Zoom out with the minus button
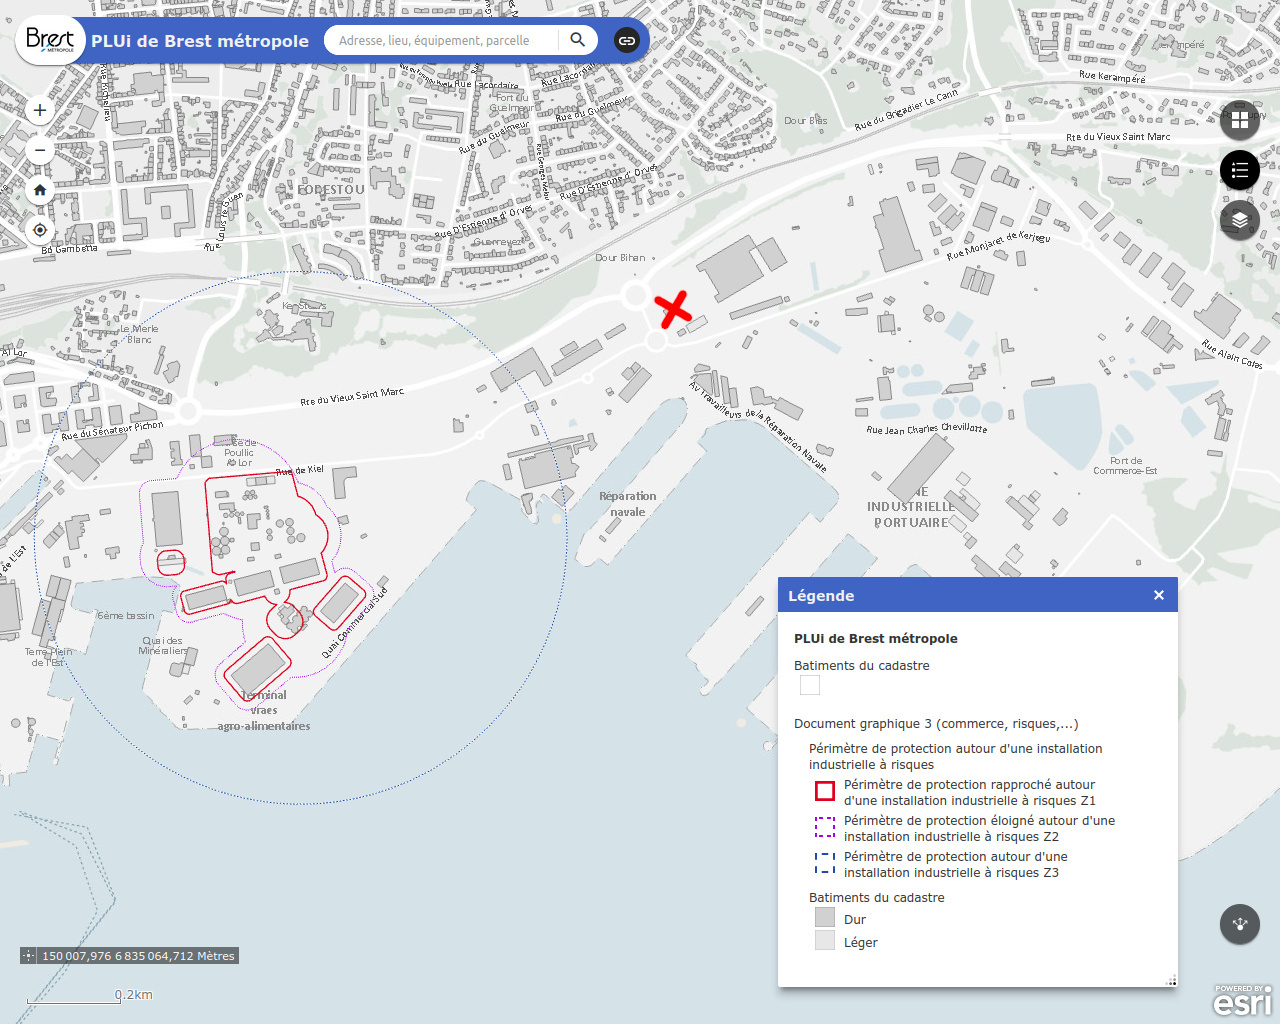Screen dimensions: 1280x1024 (40, 150)
